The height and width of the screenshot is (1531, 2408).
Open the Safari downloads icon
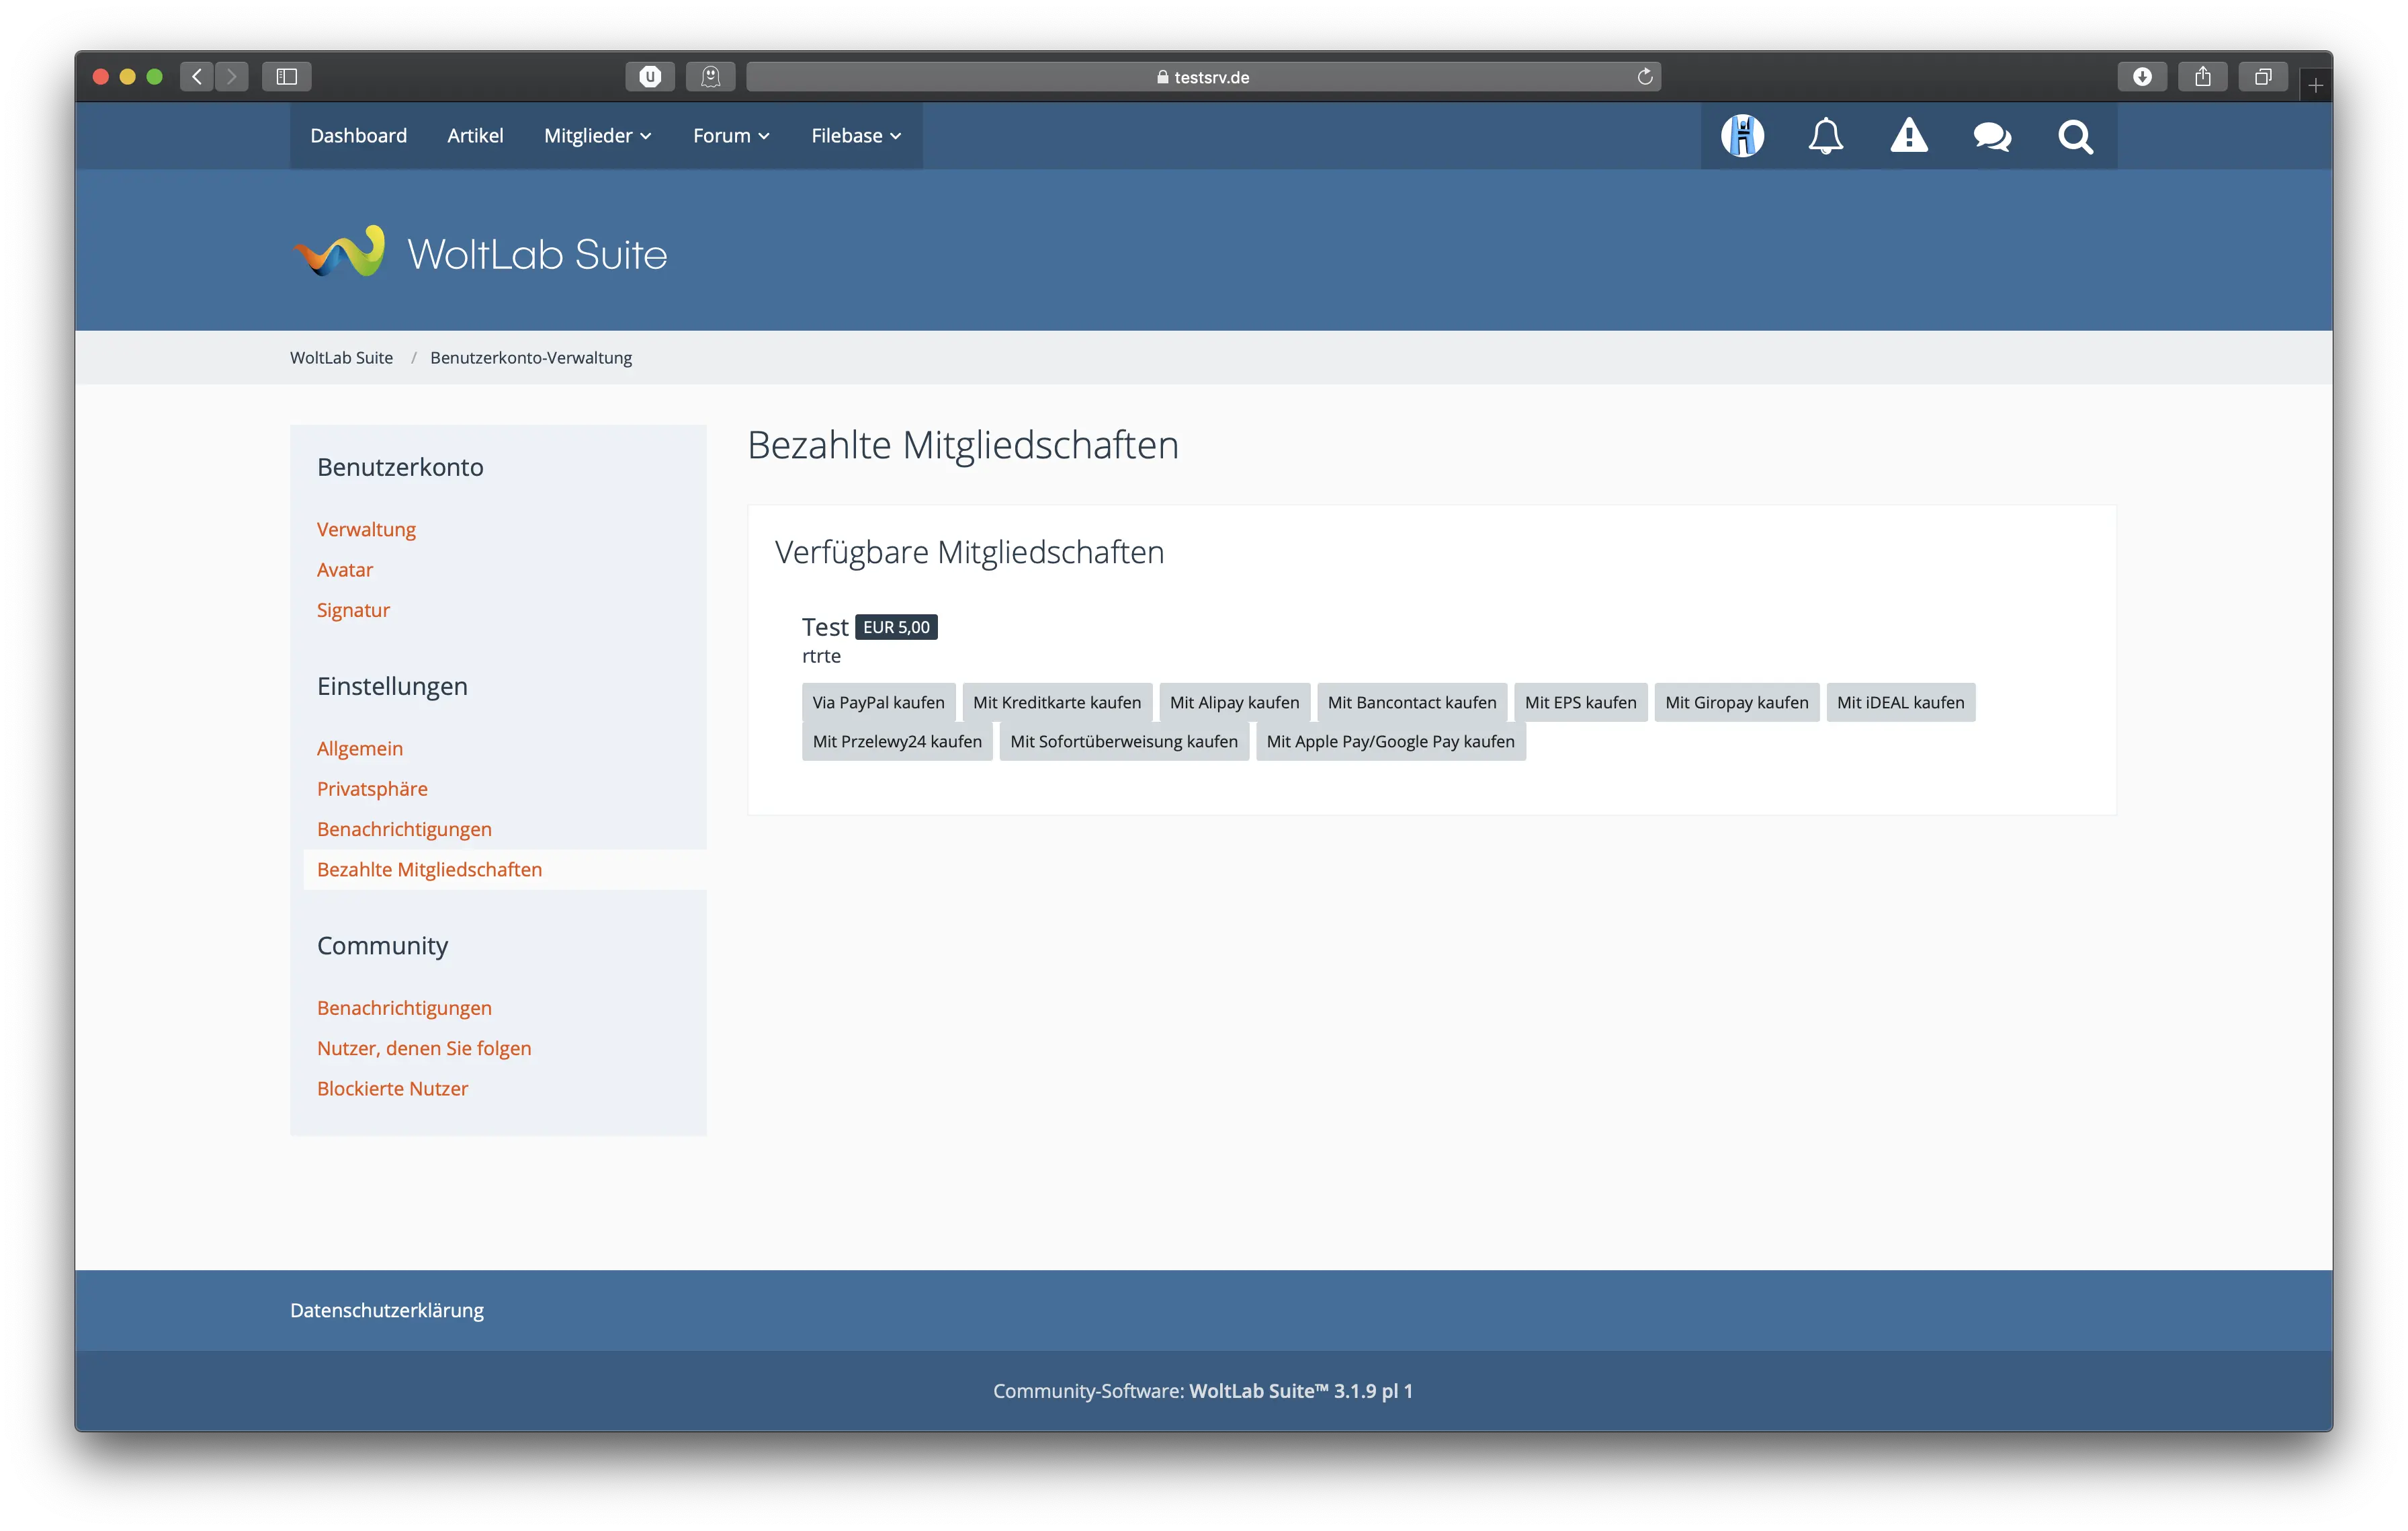(x=2141, y=77)
